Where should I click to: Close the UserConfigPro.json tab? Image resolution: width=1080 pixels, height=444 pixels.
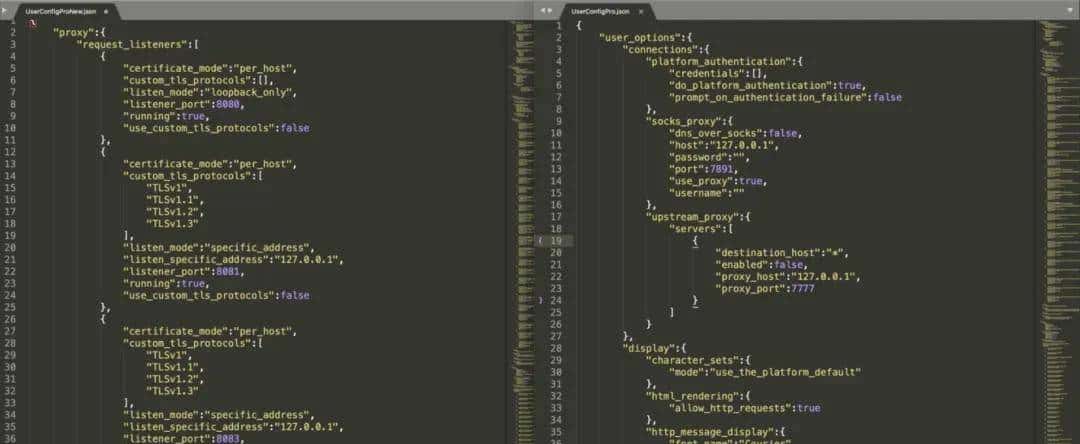(642, 10)
